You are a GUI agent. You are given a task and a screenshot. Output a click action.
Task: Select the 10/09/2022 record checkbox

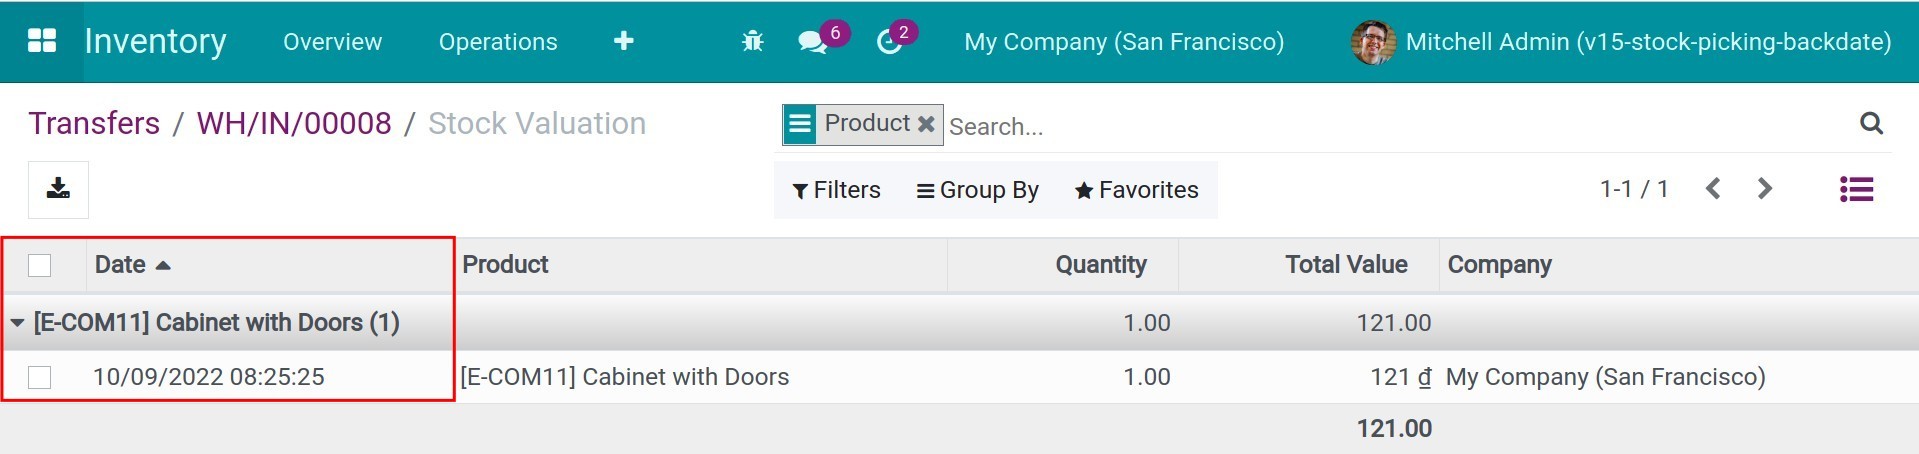[40, 377]
